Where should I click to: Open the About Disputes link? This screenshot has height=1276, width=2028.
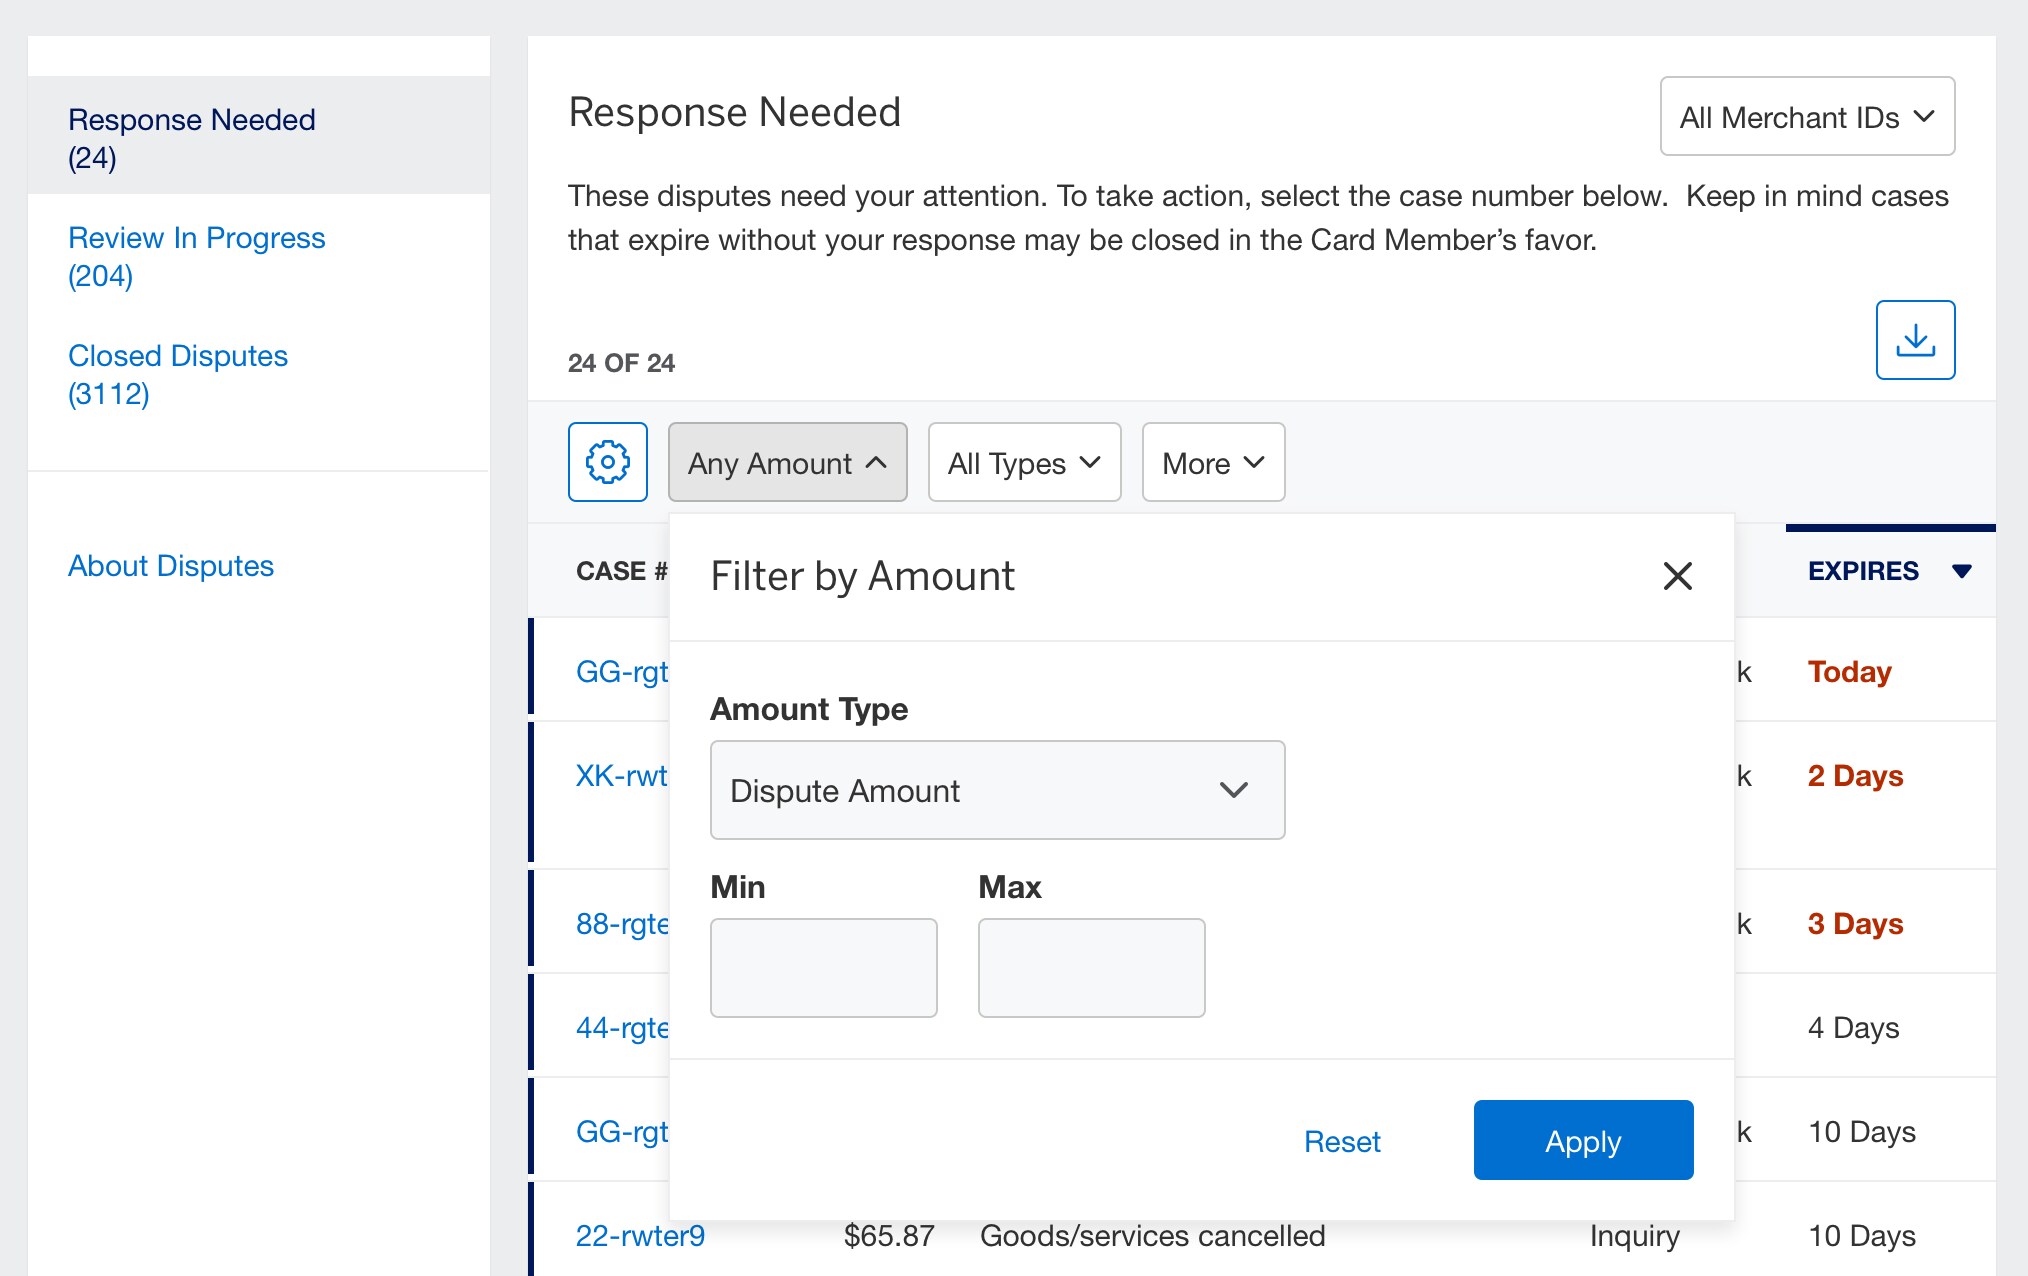170,566
